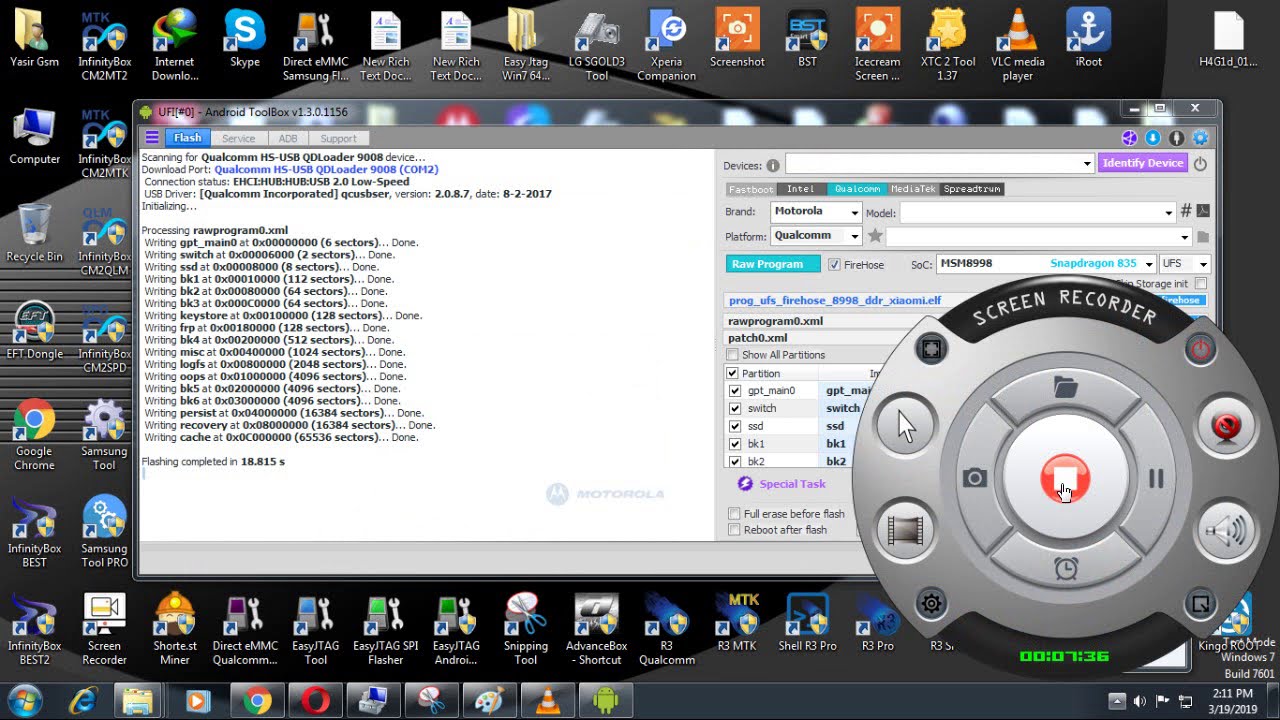1280x720 pixels.
Task: Click the purple globe icon in ToolBox header
Action: [1129, 138]
